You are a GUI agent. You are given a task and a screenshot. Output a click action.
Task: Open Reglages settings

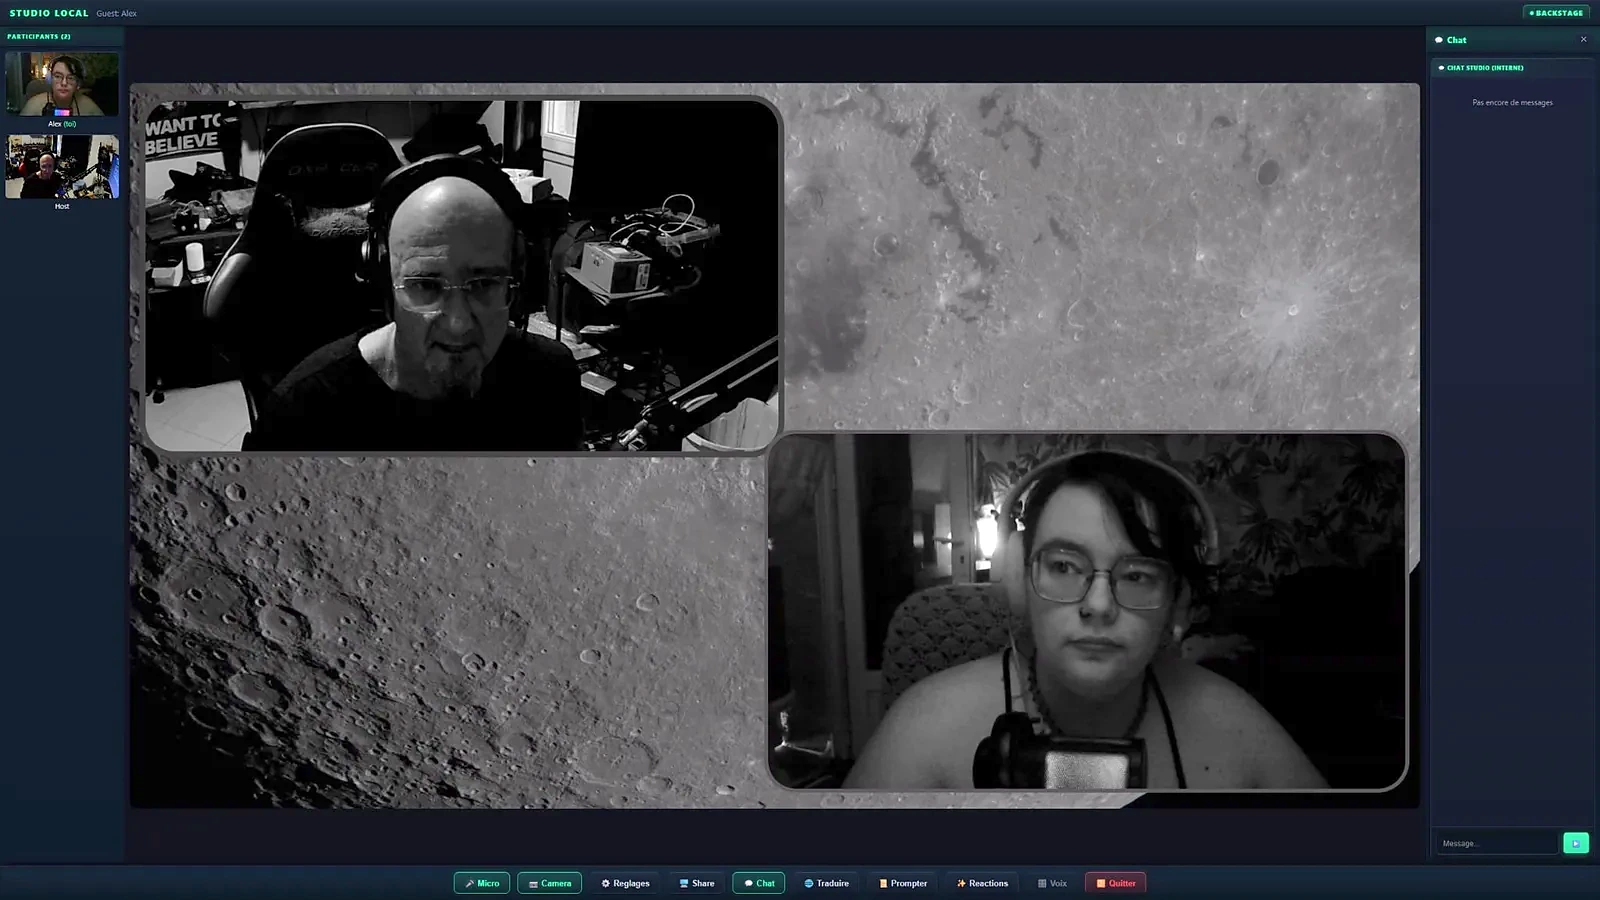pyautogui.click(x=625, y=883)
